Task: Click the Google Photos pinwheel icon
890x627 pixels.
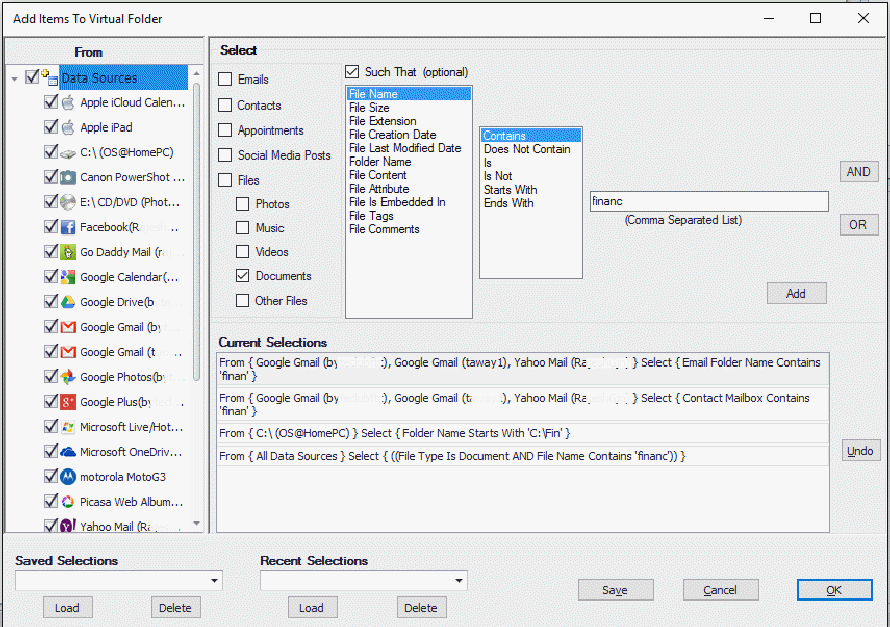Action: coord(68,377)
